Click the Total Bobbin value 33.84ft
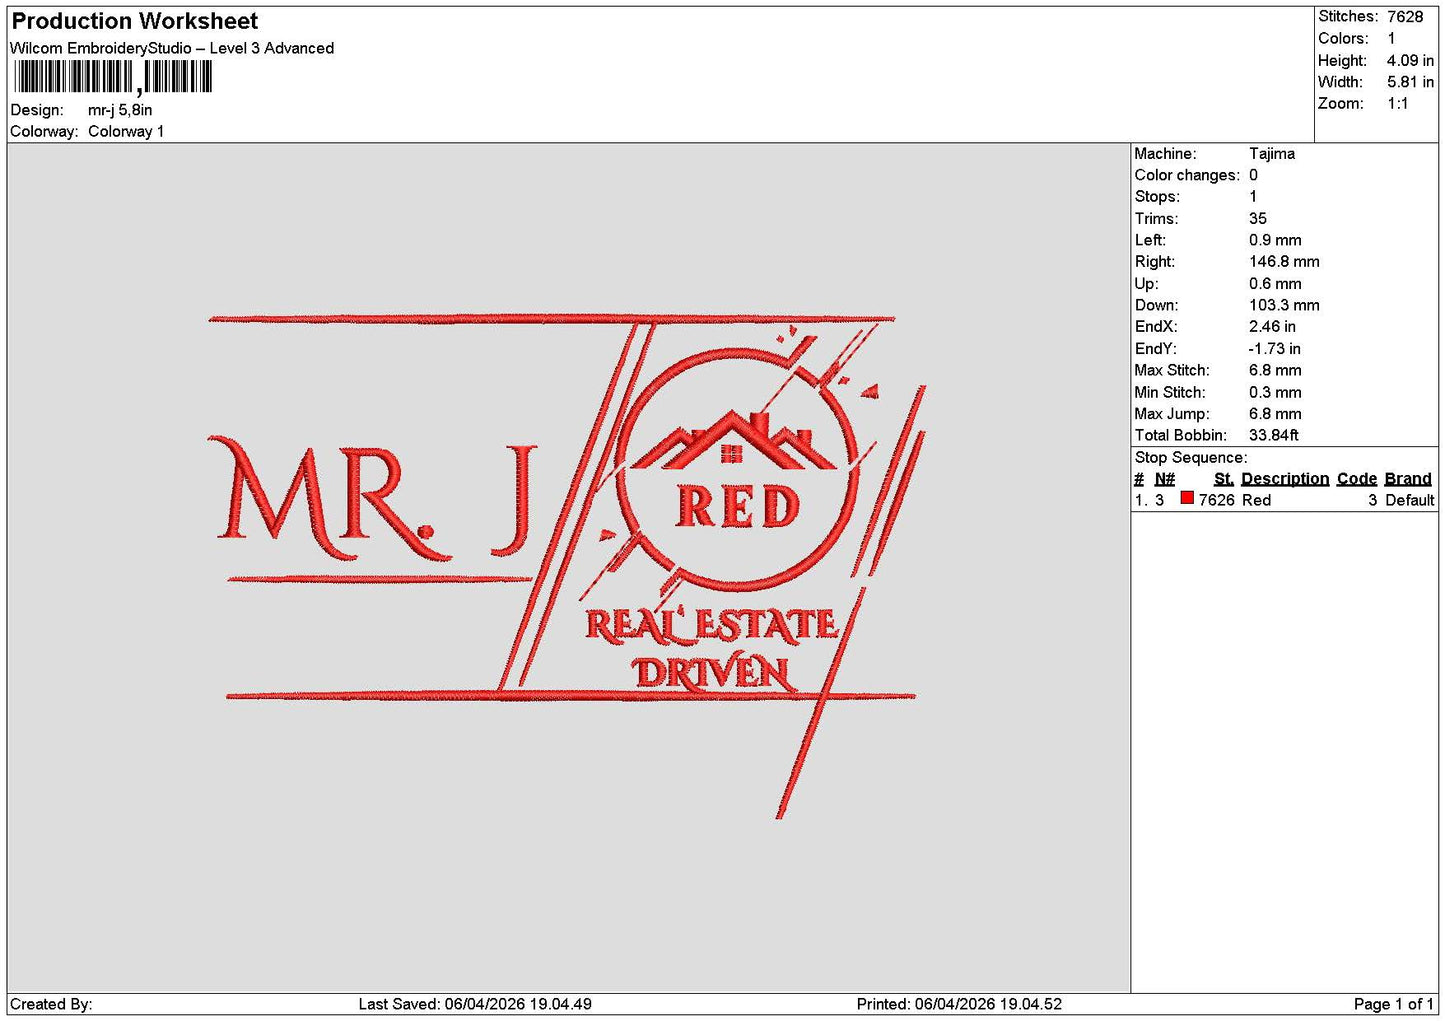Image resolution: width=1445 pixels, height=1021 pixels. click(x=1274, y=435)
